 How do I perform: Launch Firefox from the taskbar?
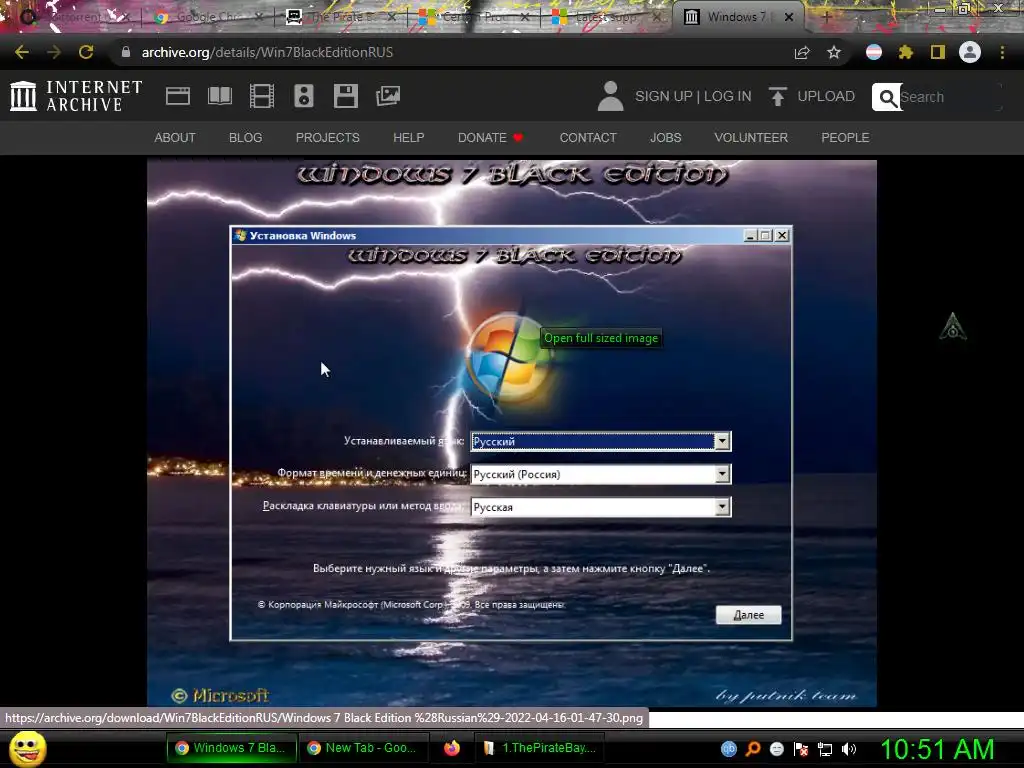pos(452,748)
